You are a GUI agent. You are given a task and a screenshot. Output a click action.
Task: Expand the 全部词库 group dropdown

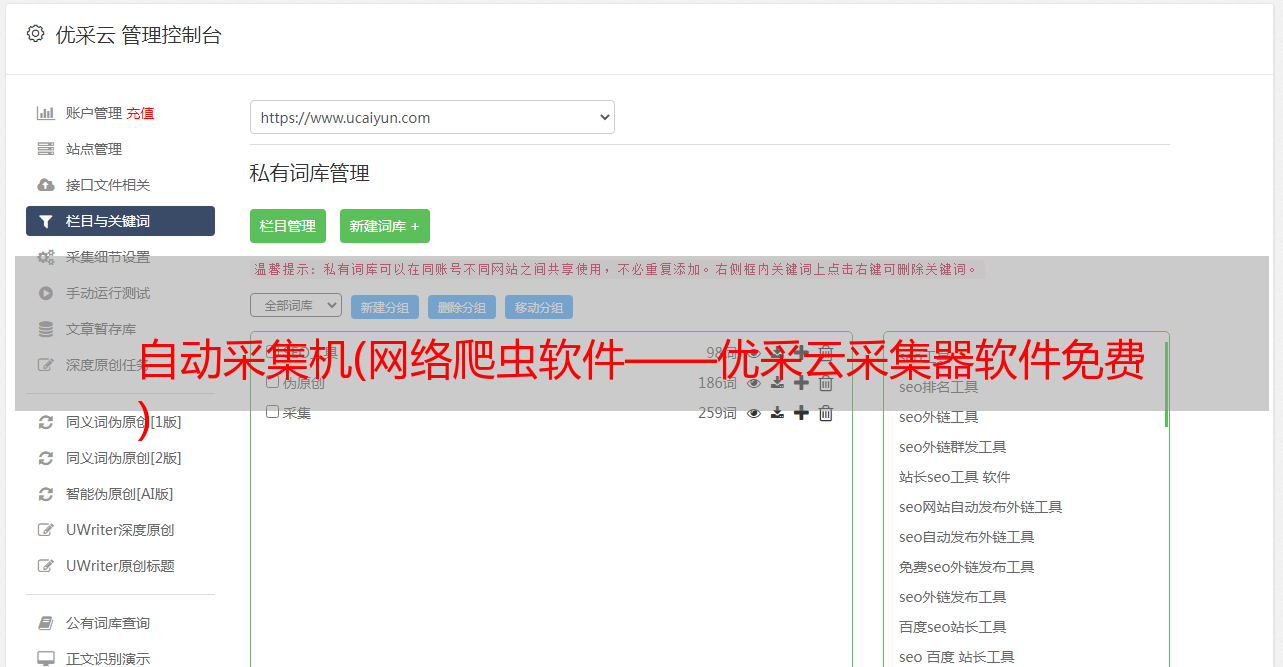[296, 305]
